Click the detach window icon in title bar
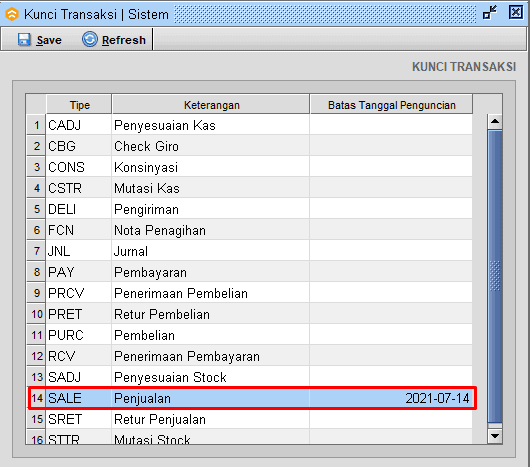This screenshot has height=467, width=530. pyautogui.click(x=490, y=13)
